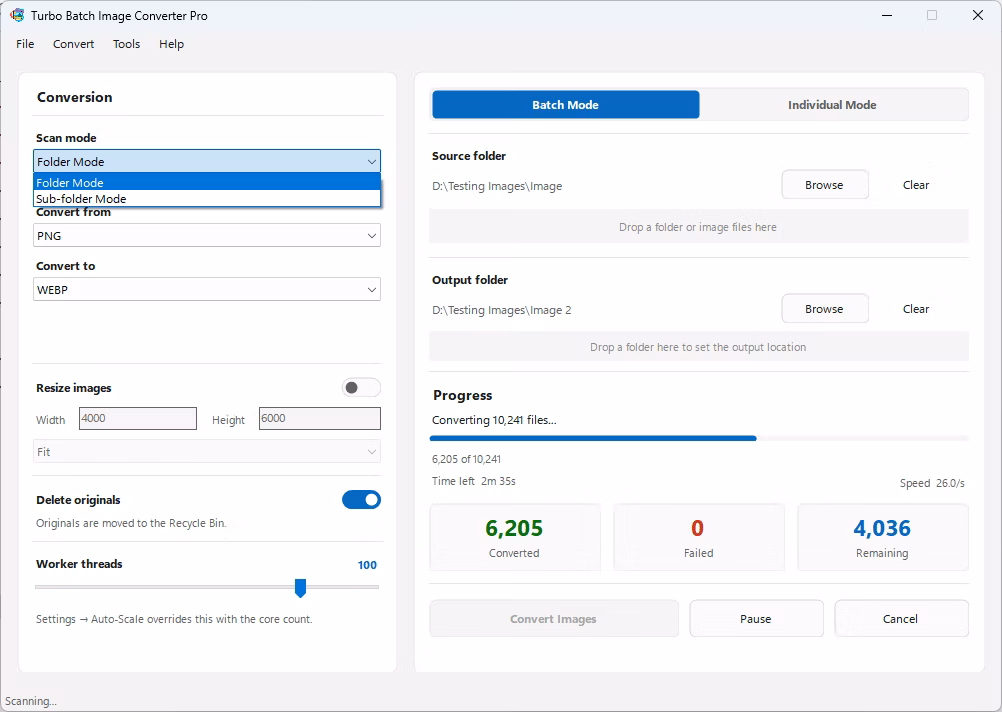Pause the conversion

756,619
